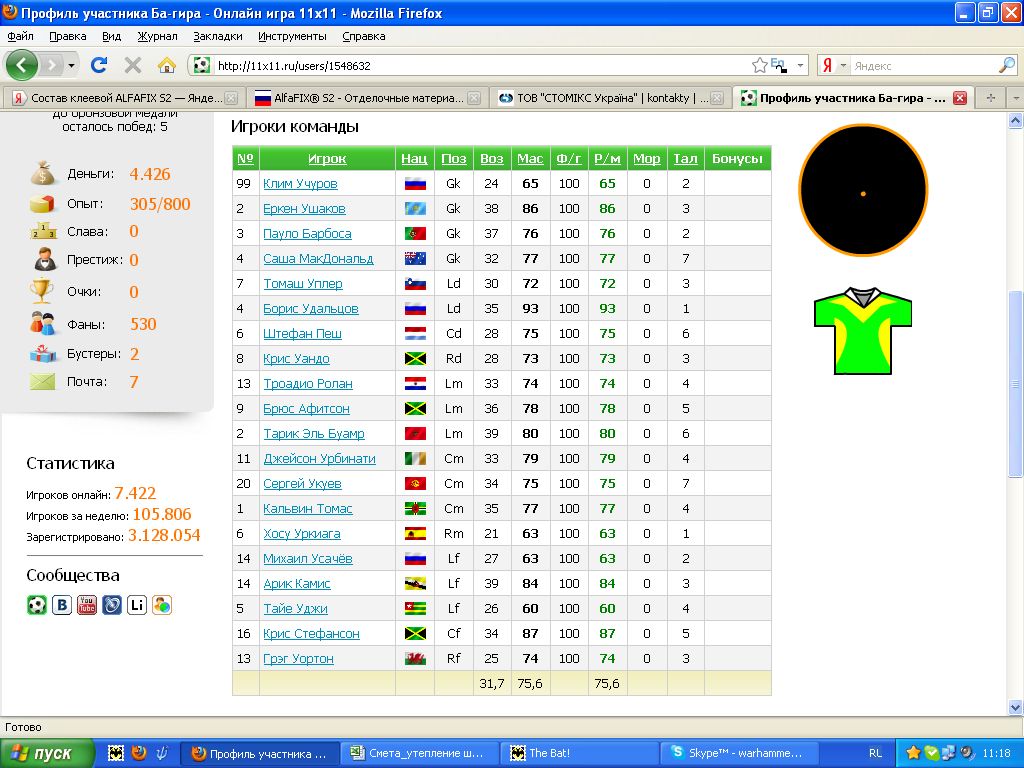
Task: Open the list all tabs dropdown
Action: click(1014, 98)
